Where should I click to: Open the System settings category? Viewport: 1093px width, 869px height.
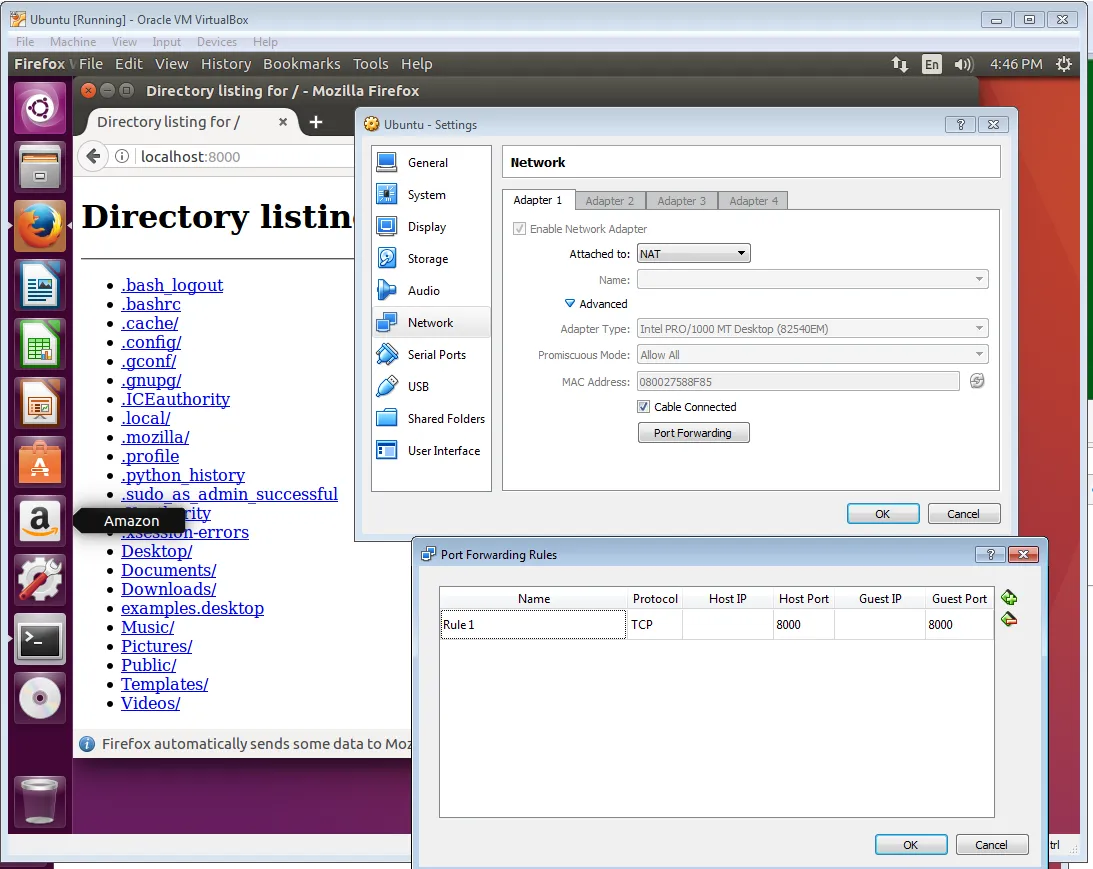(431, 194)
